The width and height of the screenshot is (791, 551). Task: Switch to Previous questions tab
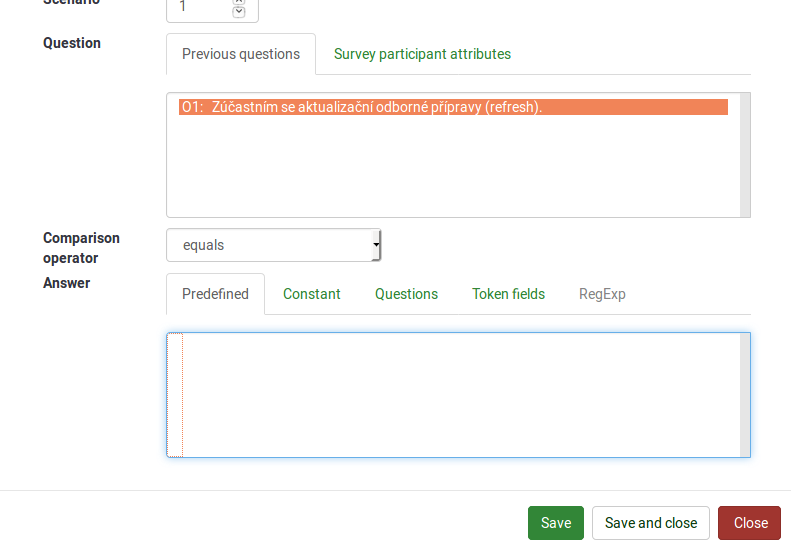pyautogui.click(x=241, y=54)
